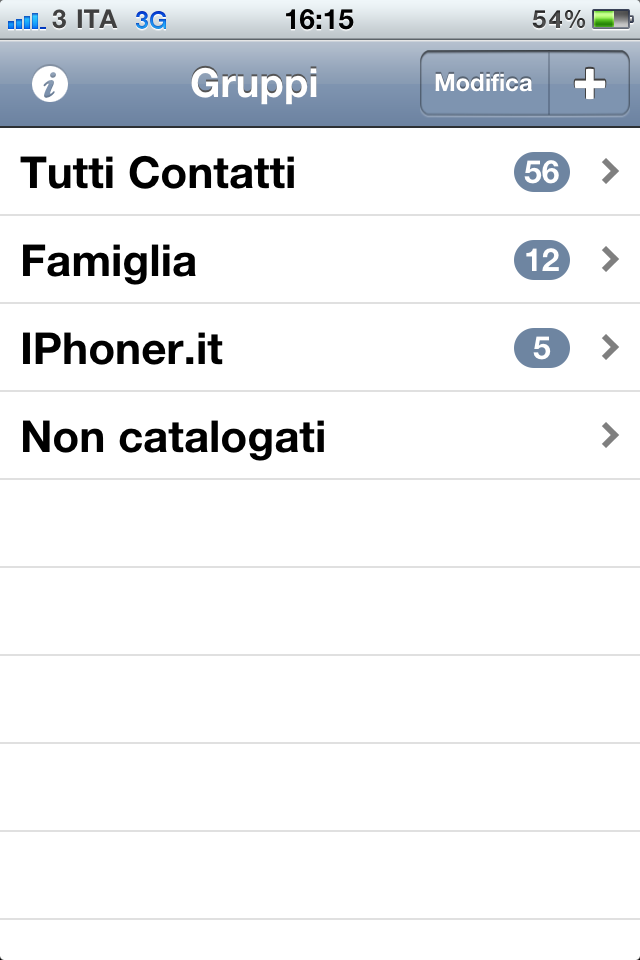Image resolution: width=640 pixels, height=960 pixels.
Task: Tap the signal strength bars icon
Action: (x=26, y=22)
